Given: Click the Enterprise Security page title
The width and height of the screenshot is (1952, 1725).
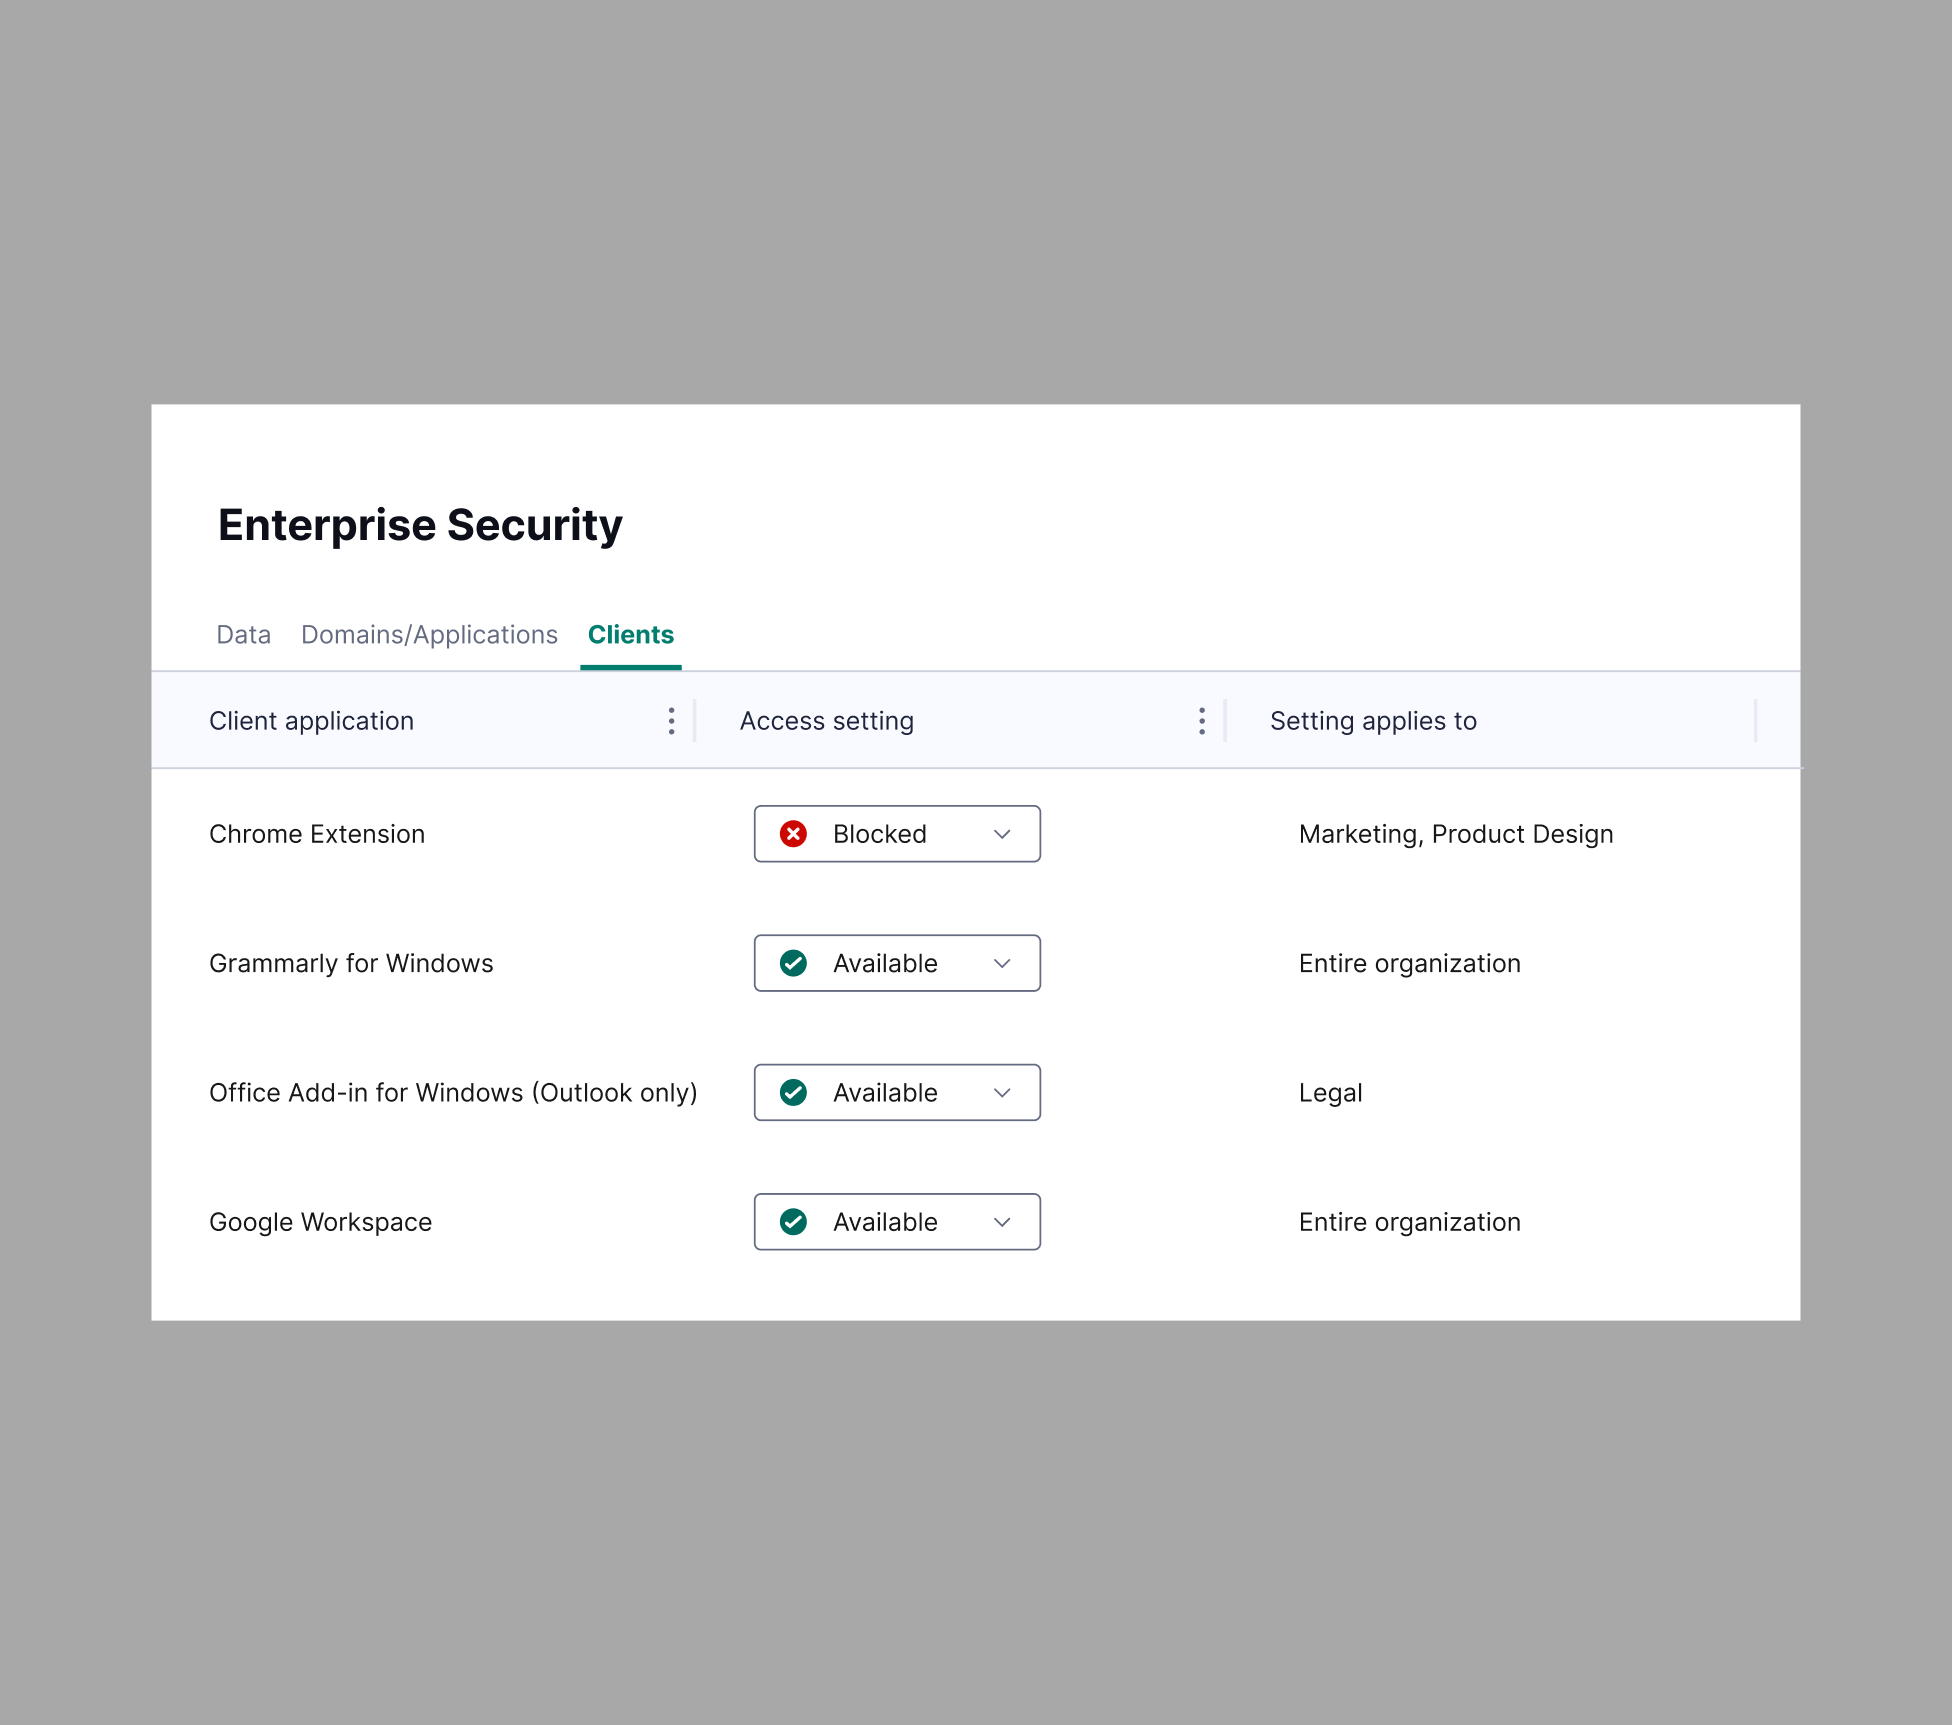Looking at the screenshot, I should (420, 524).
